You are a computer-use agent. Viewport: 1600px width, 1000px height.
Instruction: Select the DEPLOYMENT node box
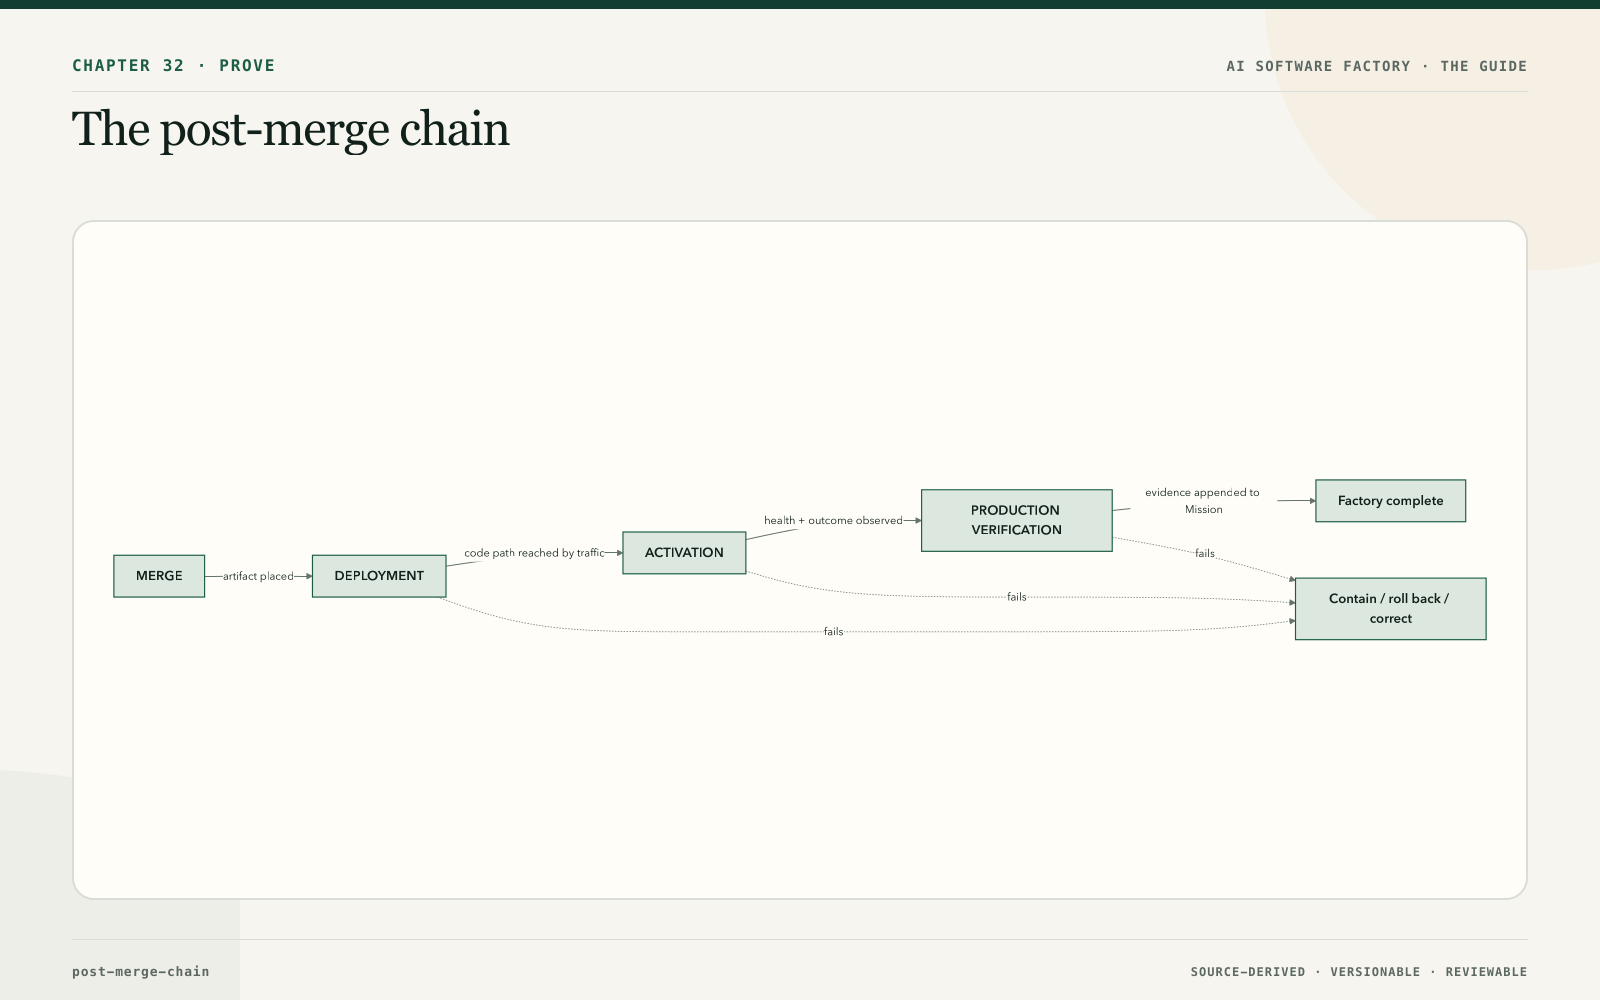click(x=379, y=576)
